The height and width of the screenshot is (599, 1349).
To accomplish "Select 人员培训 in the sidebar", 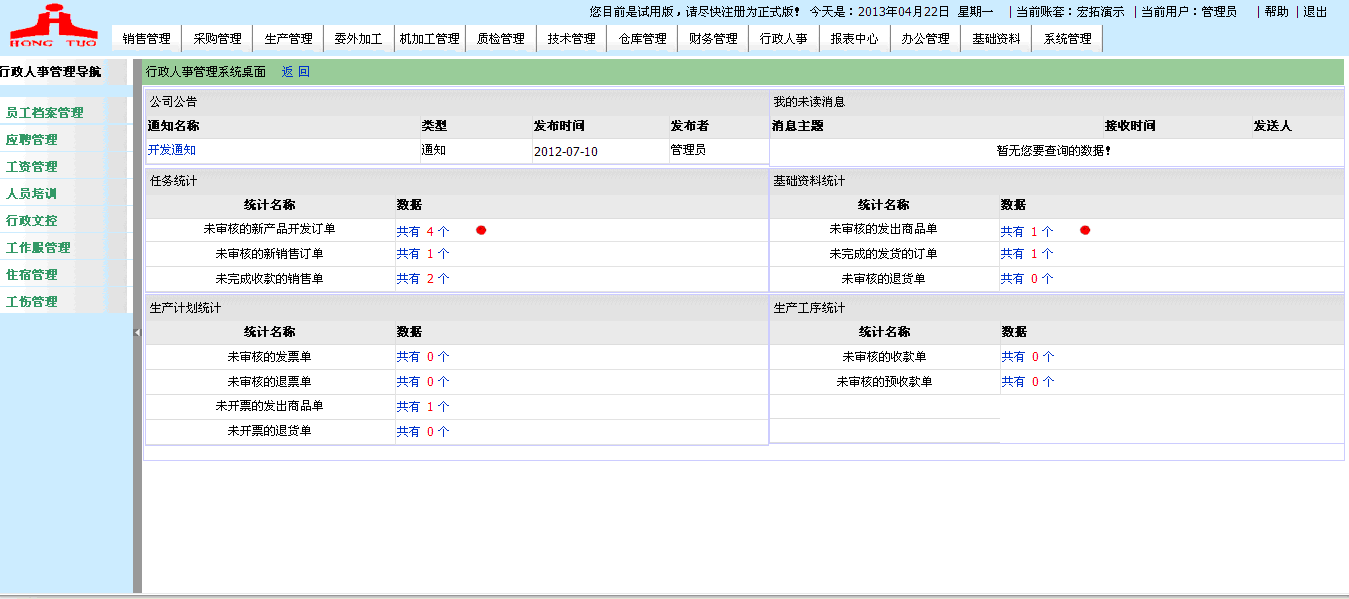I will coord(32,194).
